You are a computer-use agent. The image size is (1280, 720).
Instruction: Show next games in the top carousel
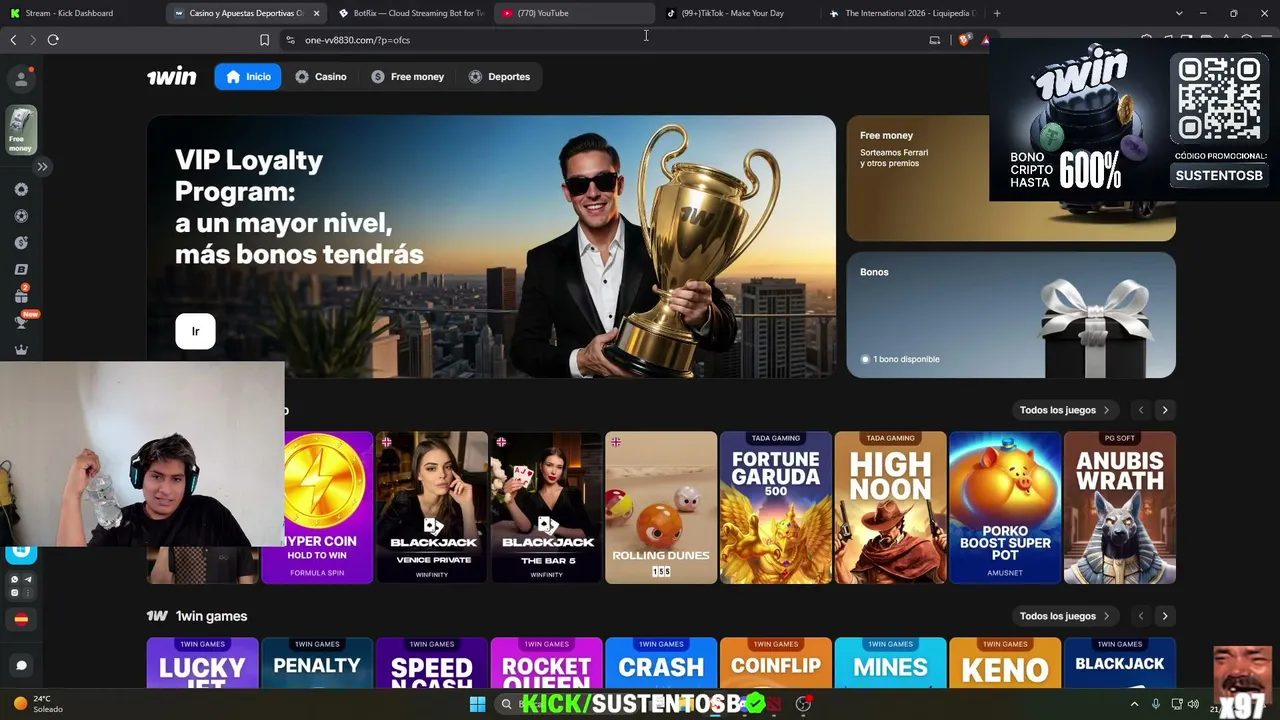point(1165,410)
